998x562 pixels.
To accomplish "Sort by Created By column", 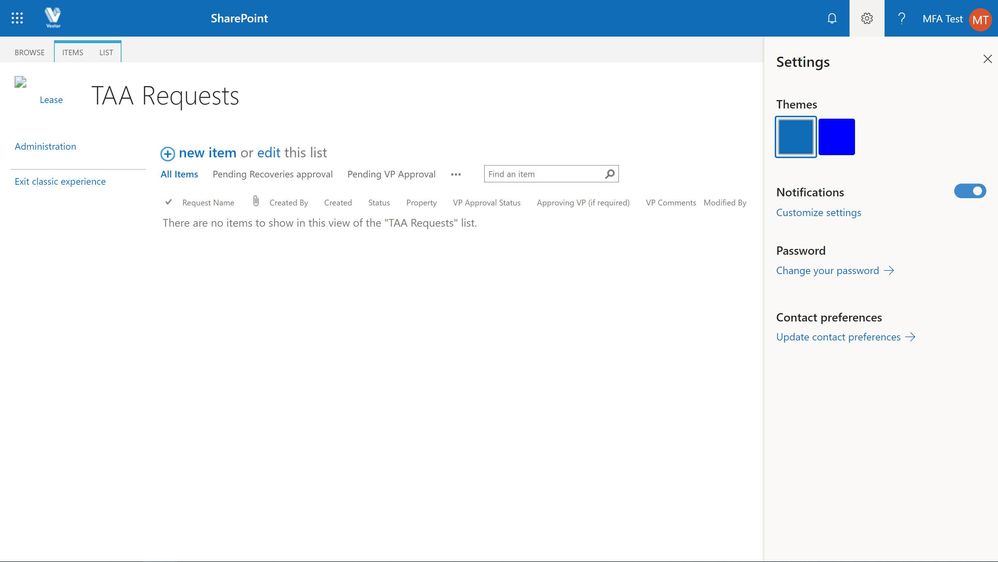I will (x=288, y=202).
